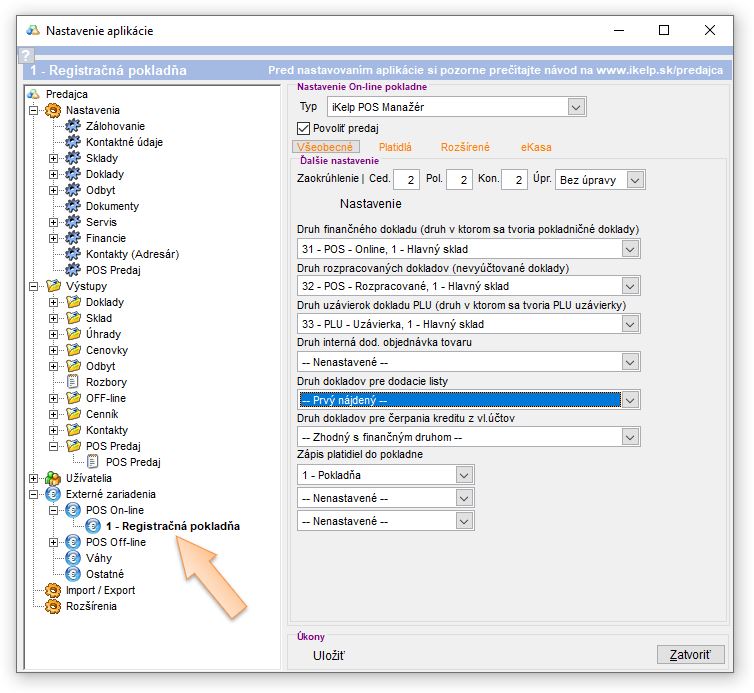Click the euro icon next to Váhy
This screenshot has height=693, width=754.
[x=72, y=558]
